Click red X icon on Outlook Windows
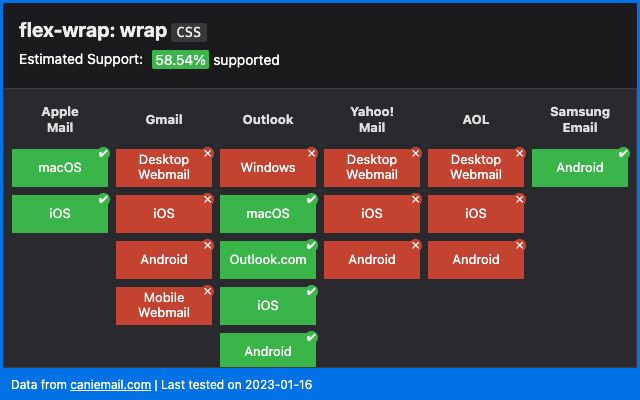Screen dimensions: 640x400 [311, 153]
